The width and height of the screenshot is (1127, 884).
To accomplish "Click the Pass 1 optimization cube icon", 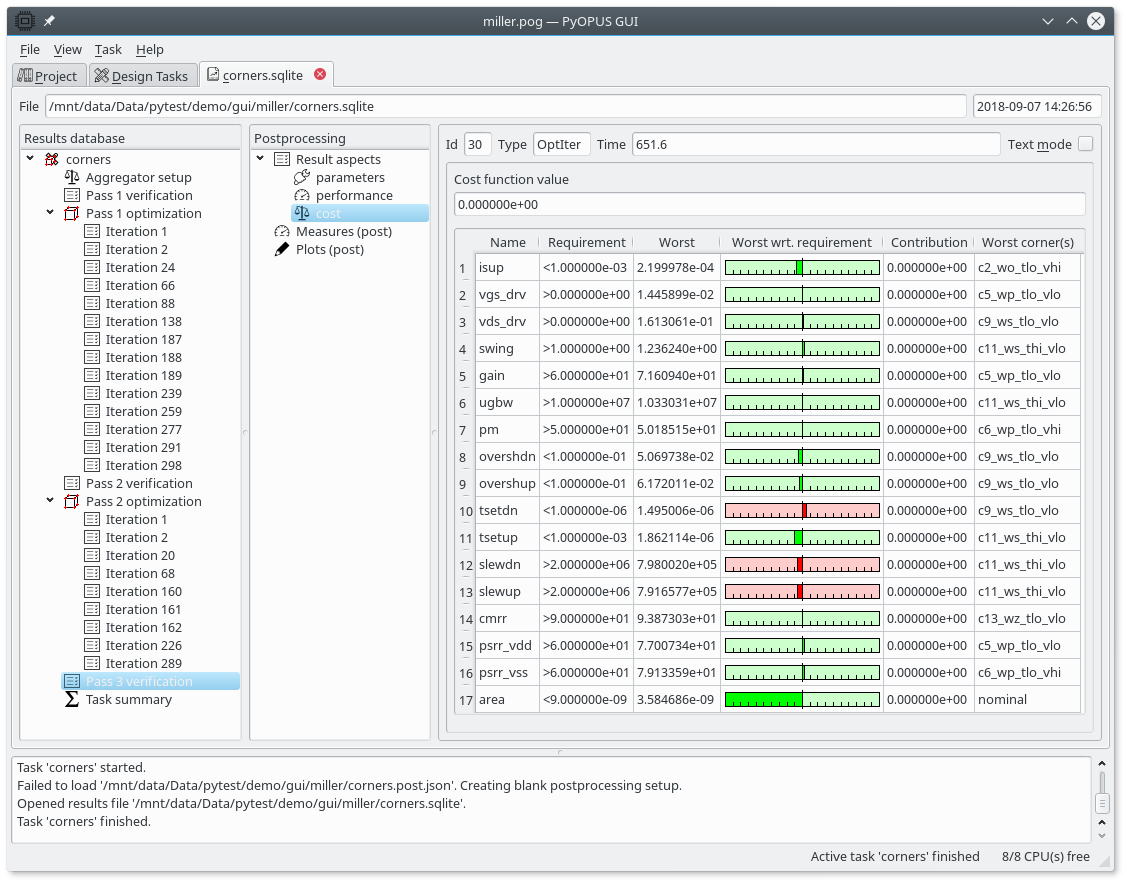I will pos(72,213).
